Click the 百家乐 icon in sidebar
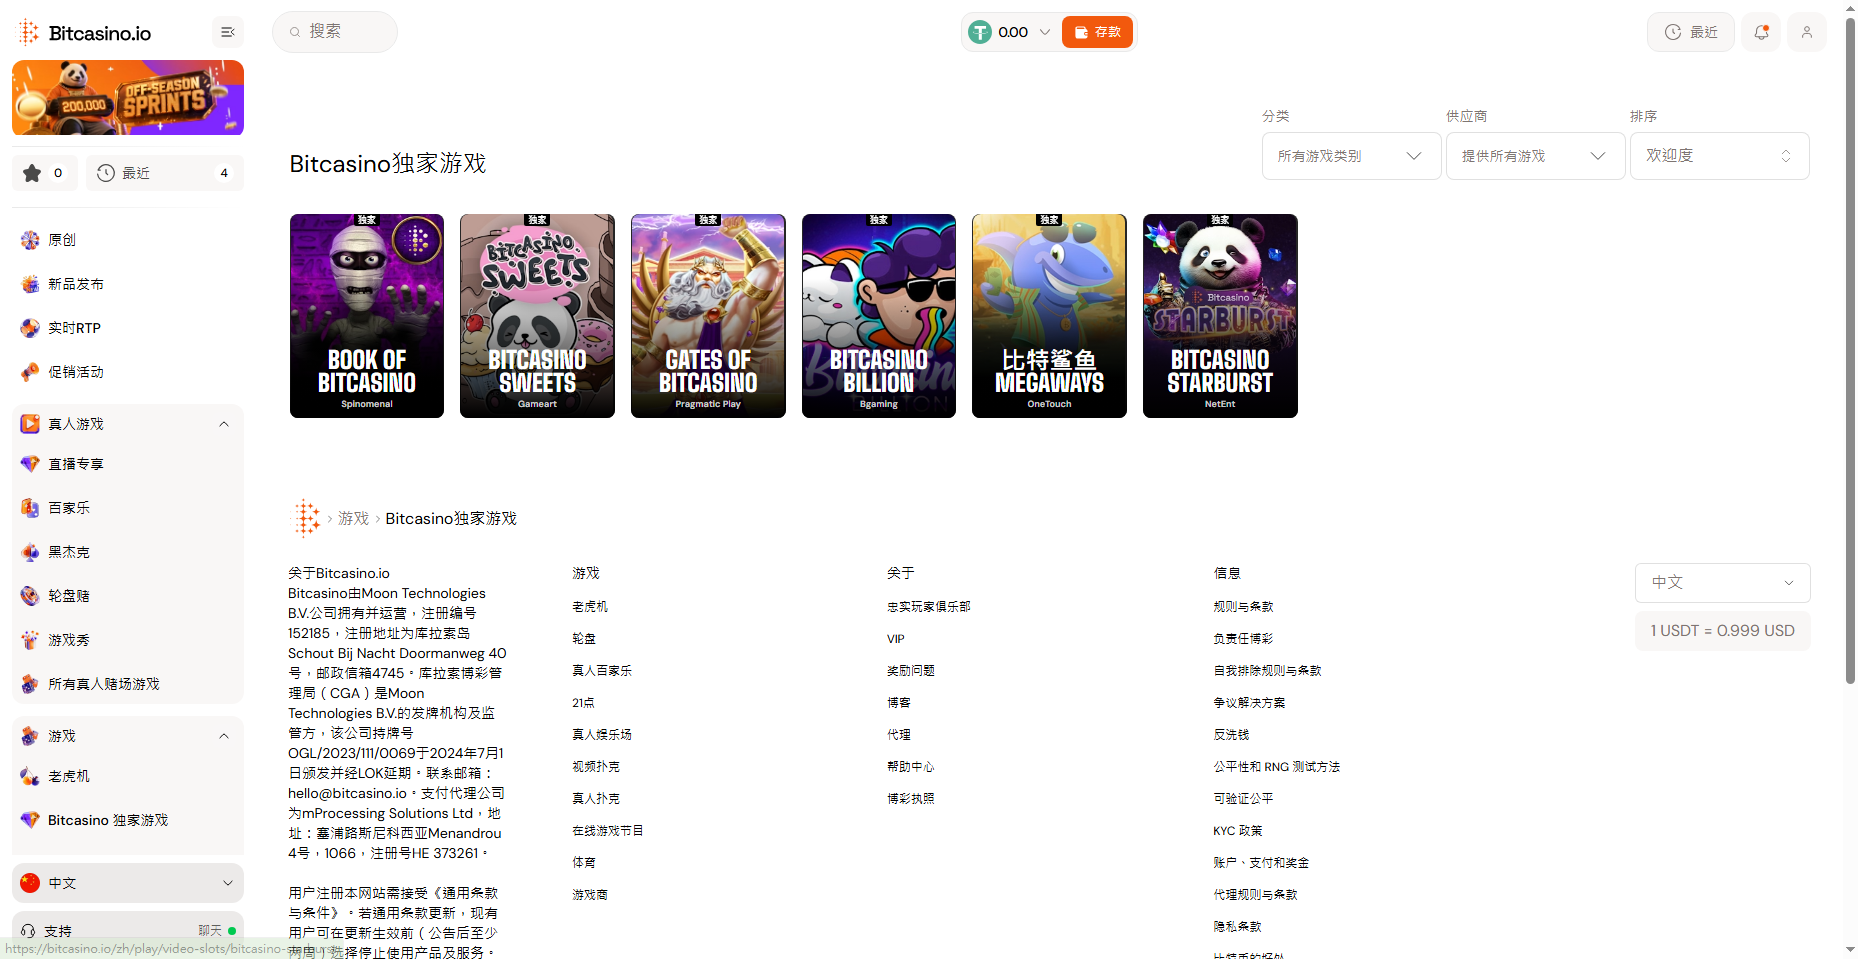This screenshot has width=1858, height=959. (x=30, y=508)
